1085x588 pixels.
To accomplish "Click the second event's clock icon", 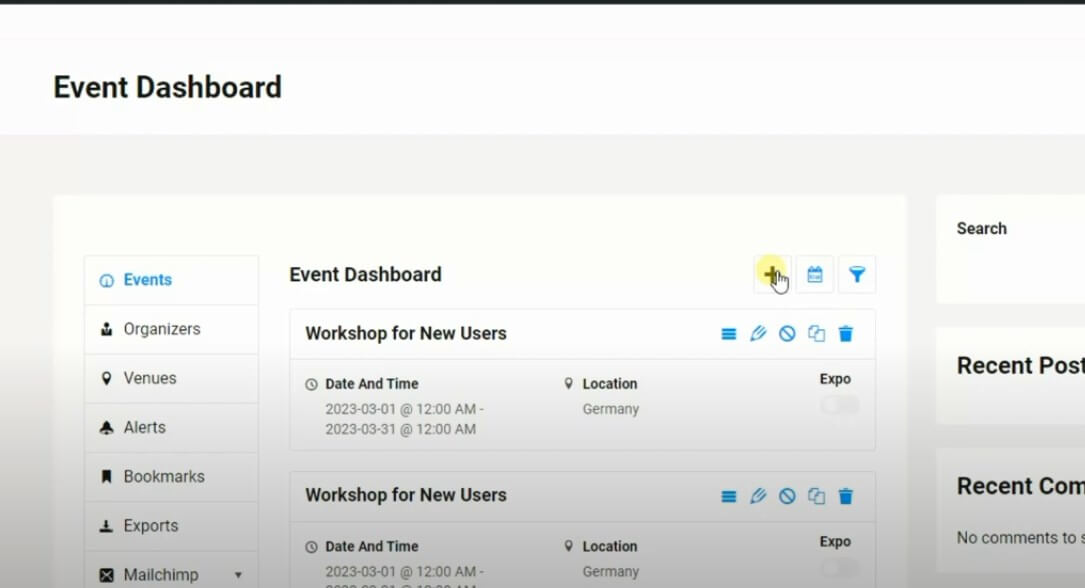I will point(311,546).
